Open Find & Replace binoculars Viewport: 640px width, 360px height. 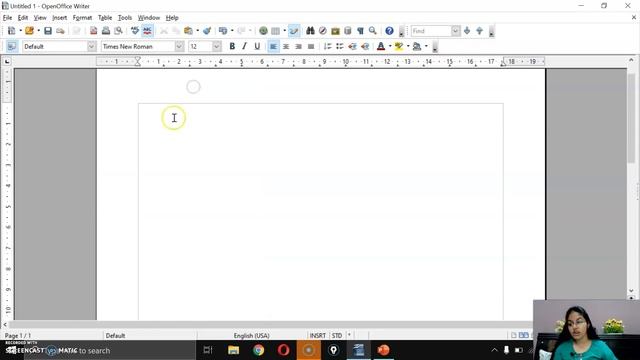point(310,31)
